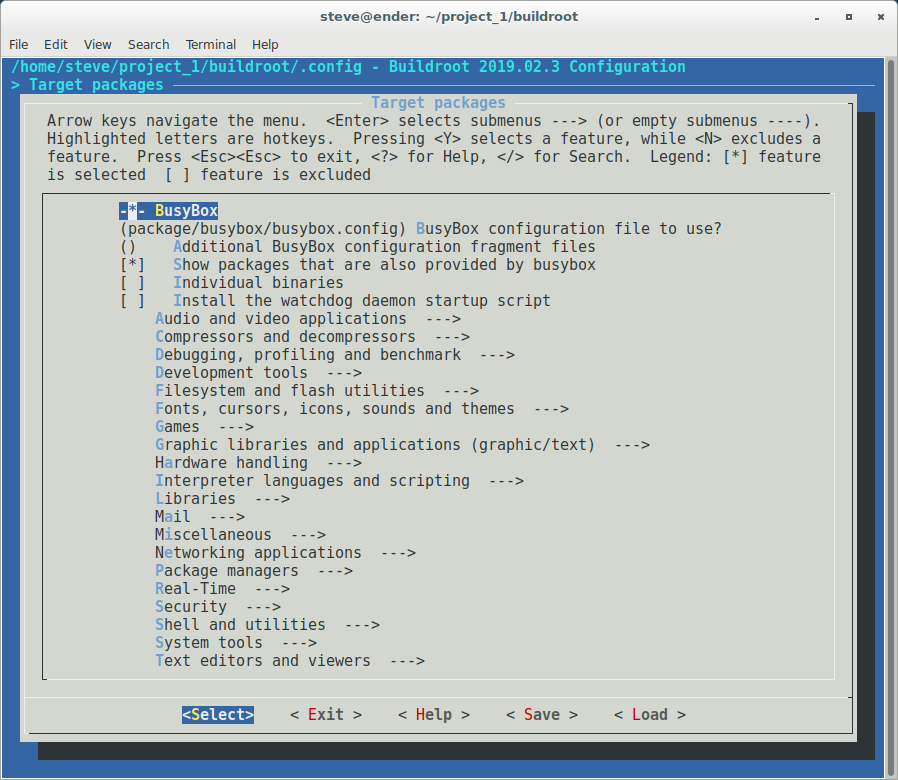This screenshot has width=898, height=780.
Task: Maximize the terminal window
Action: click(x=849, y=16)
